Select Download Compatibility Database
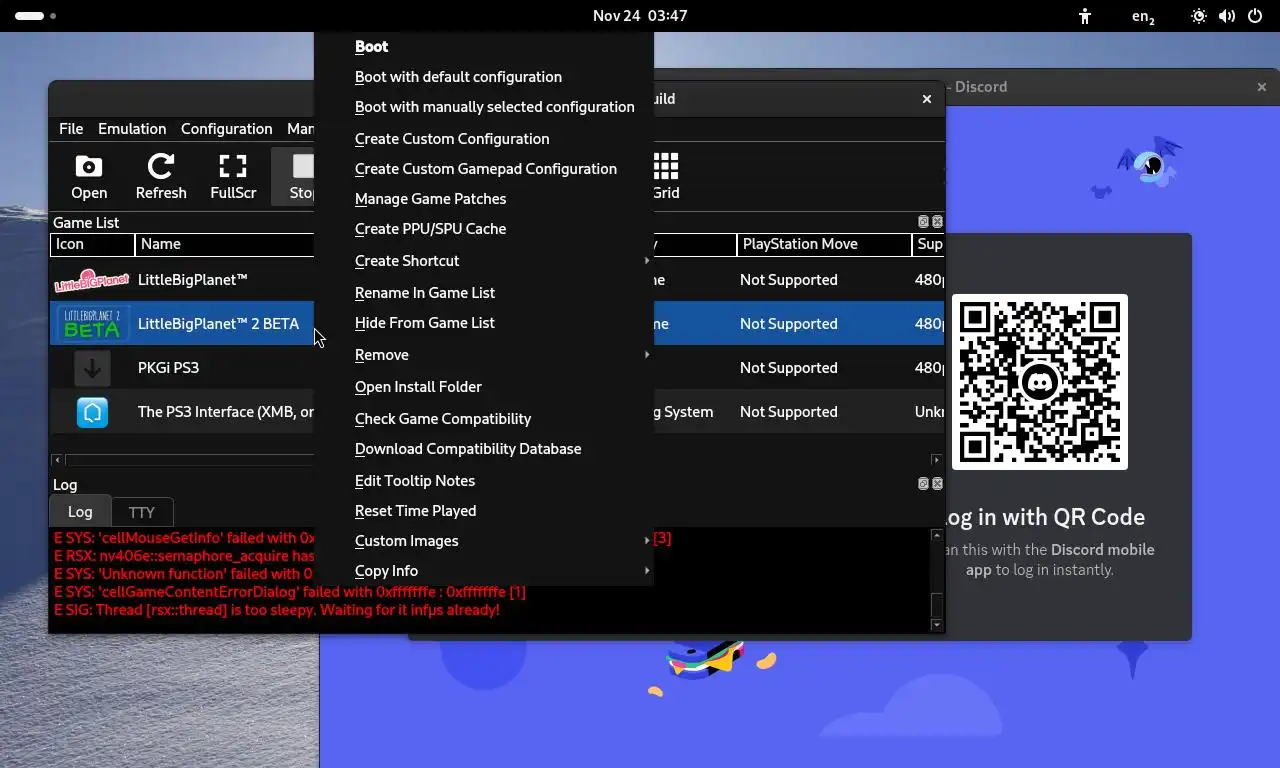This screenshot has width=1280, height=768. click(484, 449)
